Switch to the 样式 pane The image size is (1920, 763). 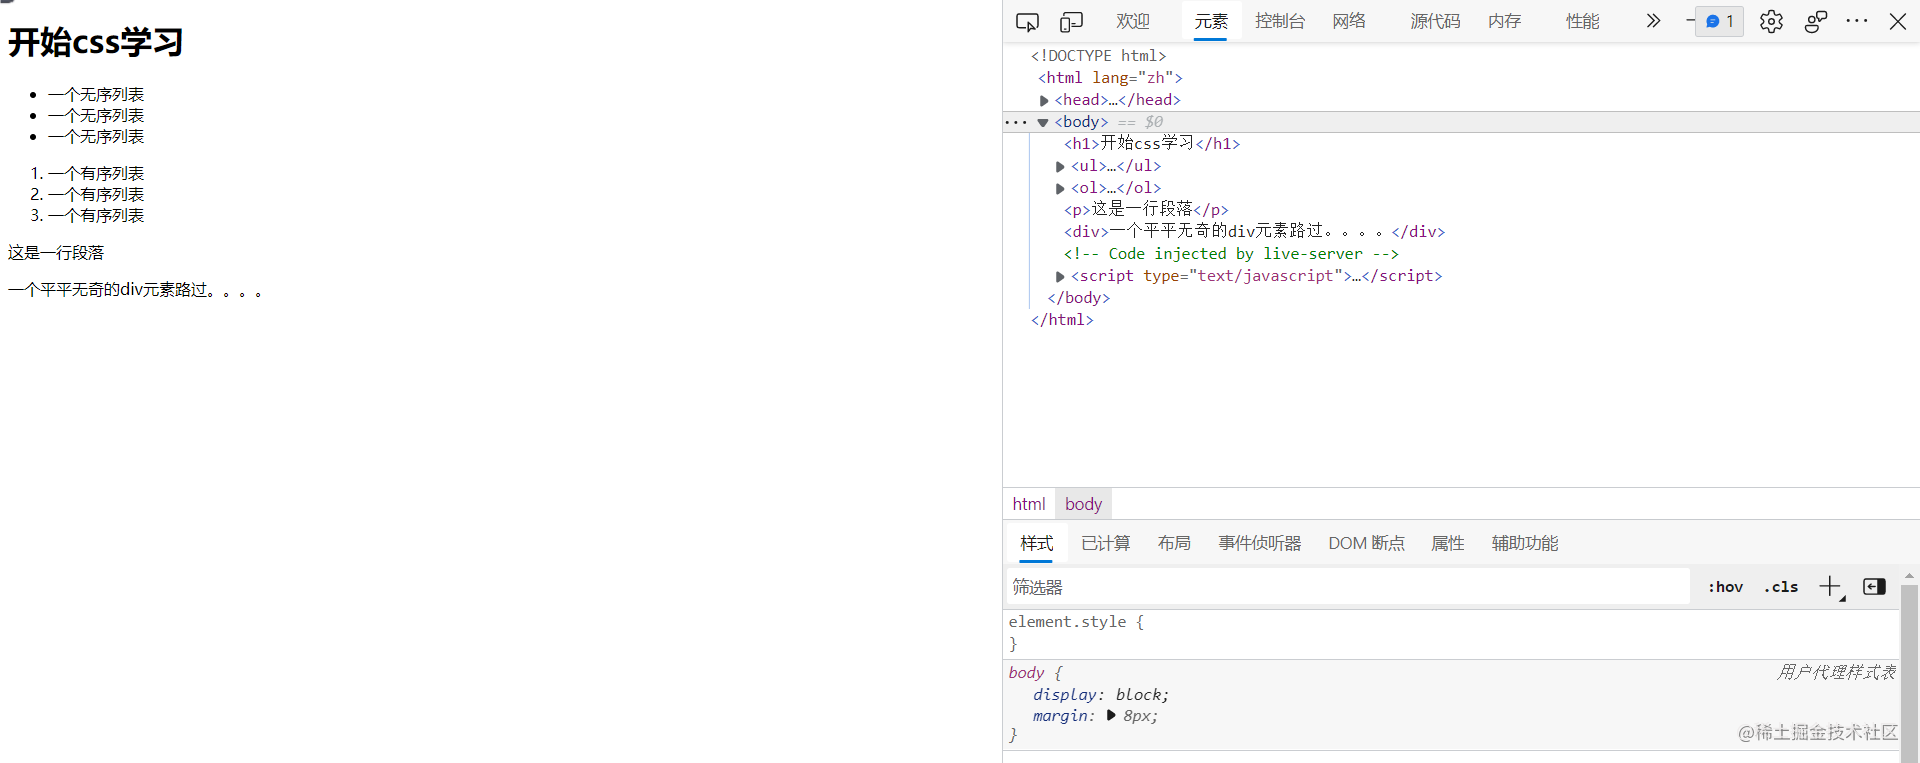click(x=1037, y=543)
